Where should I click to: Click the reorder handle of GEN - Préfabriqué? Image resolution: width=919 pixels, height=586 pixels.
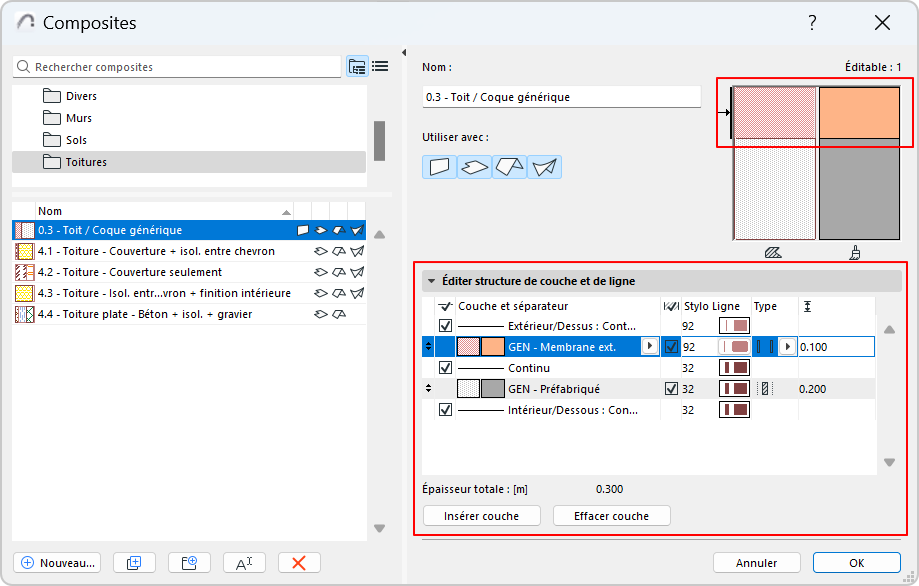tap(428, 389)
